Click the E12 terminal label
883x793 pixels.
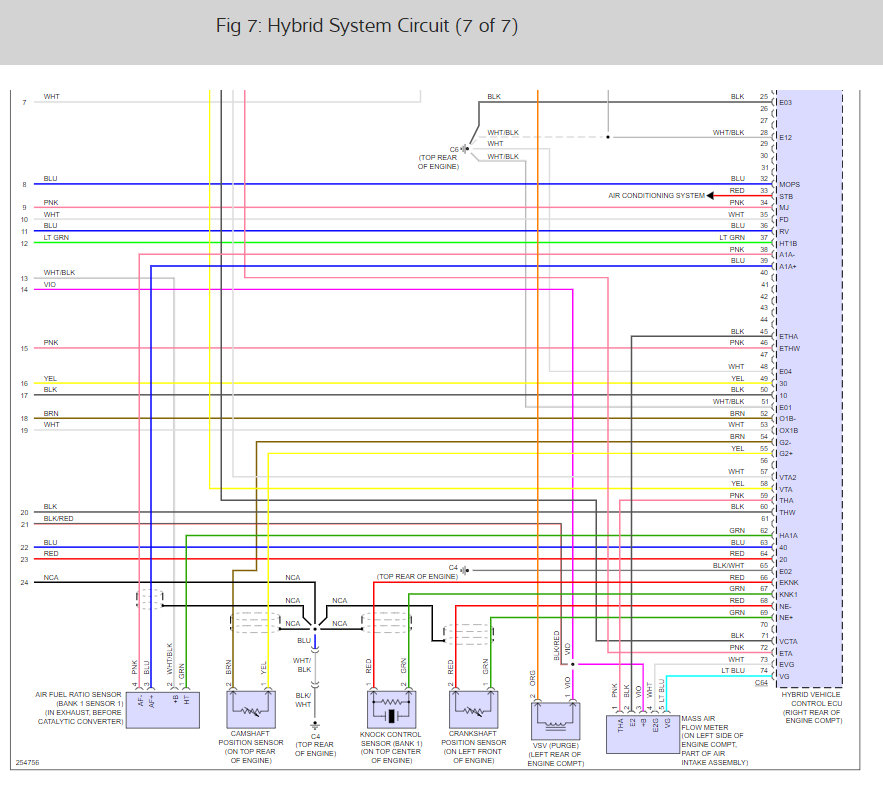[x=786, y=137]
